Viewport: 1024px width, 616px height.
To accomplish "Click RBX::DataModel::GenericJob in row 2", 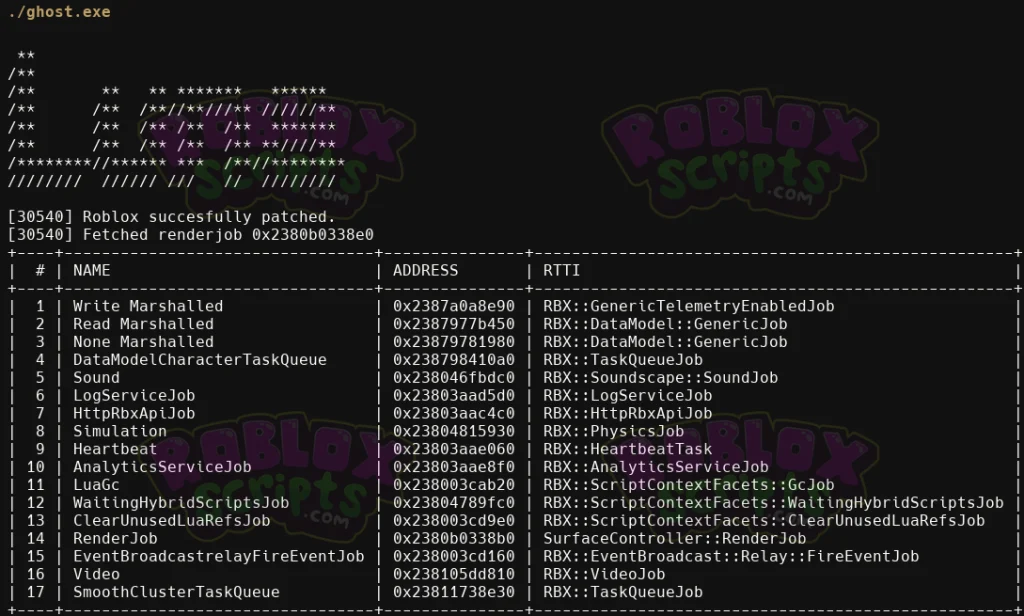I will 665,324.
